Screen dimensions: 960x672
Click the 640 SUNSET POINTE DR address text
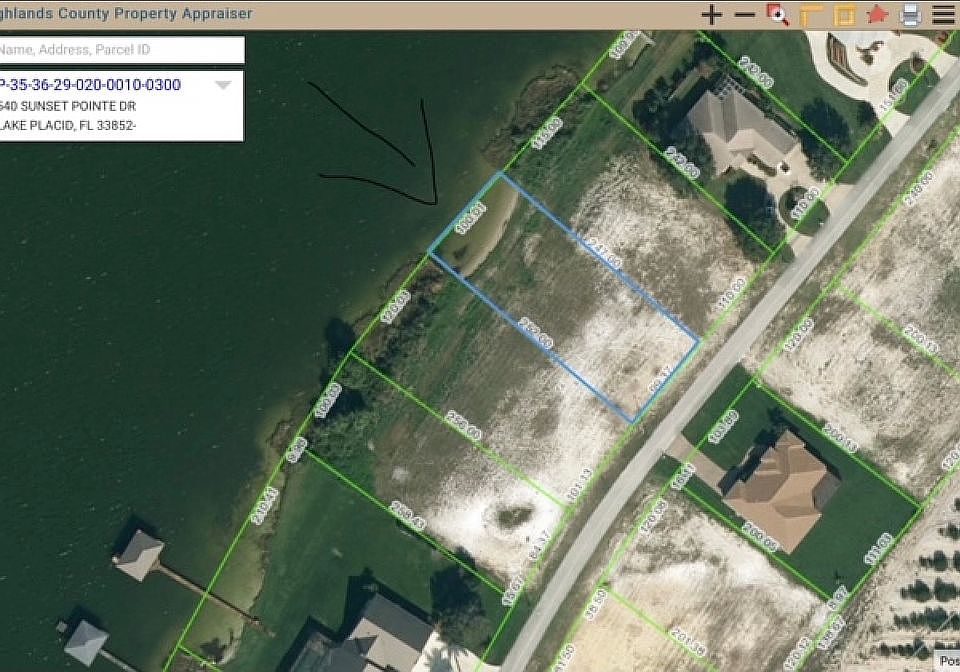tap(68, 106)
